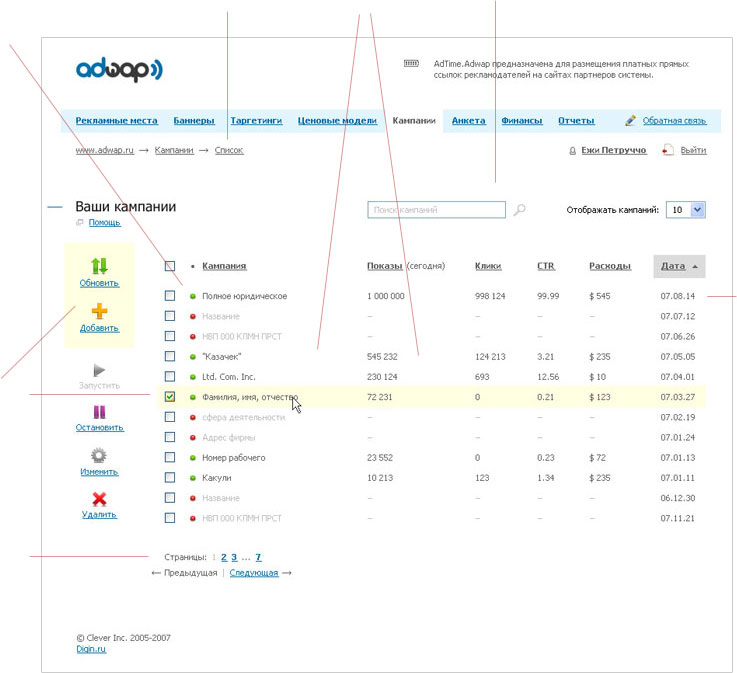The image size is (737, 673).
Task: Uncheck the Фамилия, имя, отчество campaign checkbox
Action: point(170,397)
